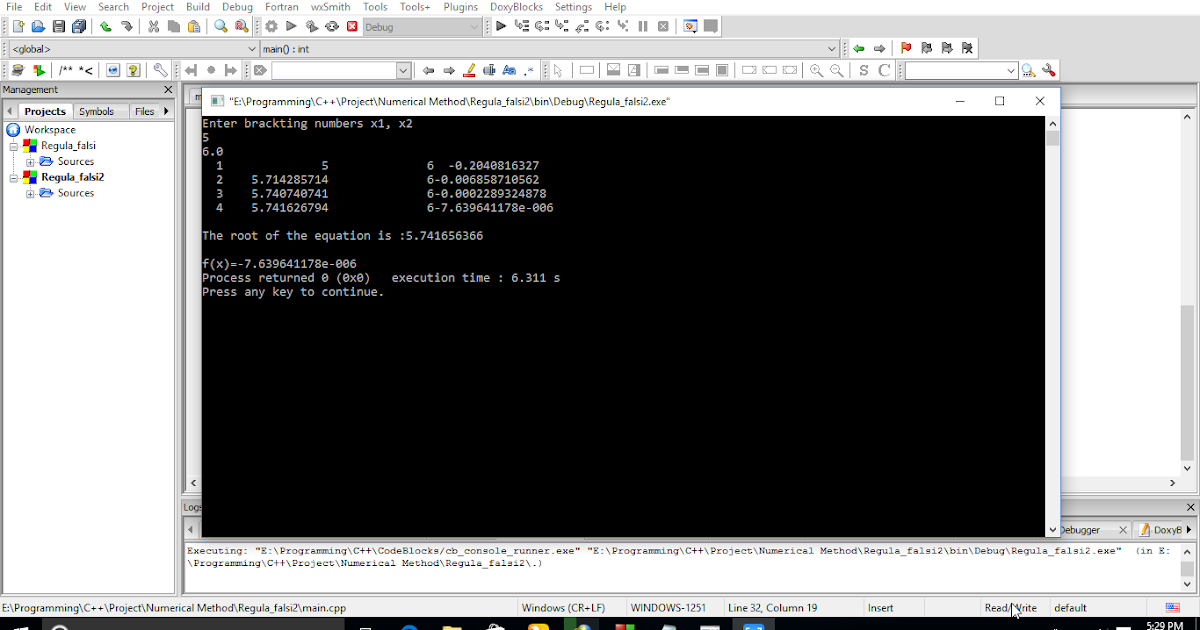Expand Sources under Regula_falsi2 project

click(x=28, y=193)
